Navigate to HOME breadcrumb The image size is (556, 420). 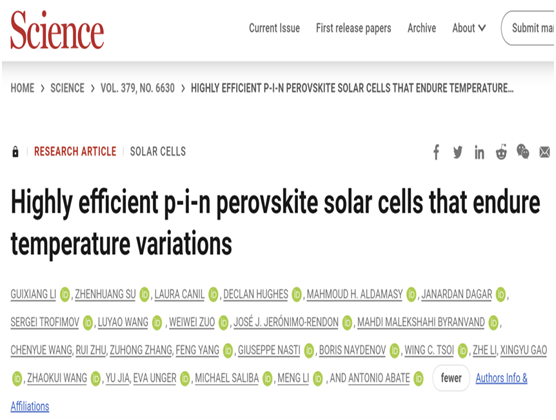22,88
